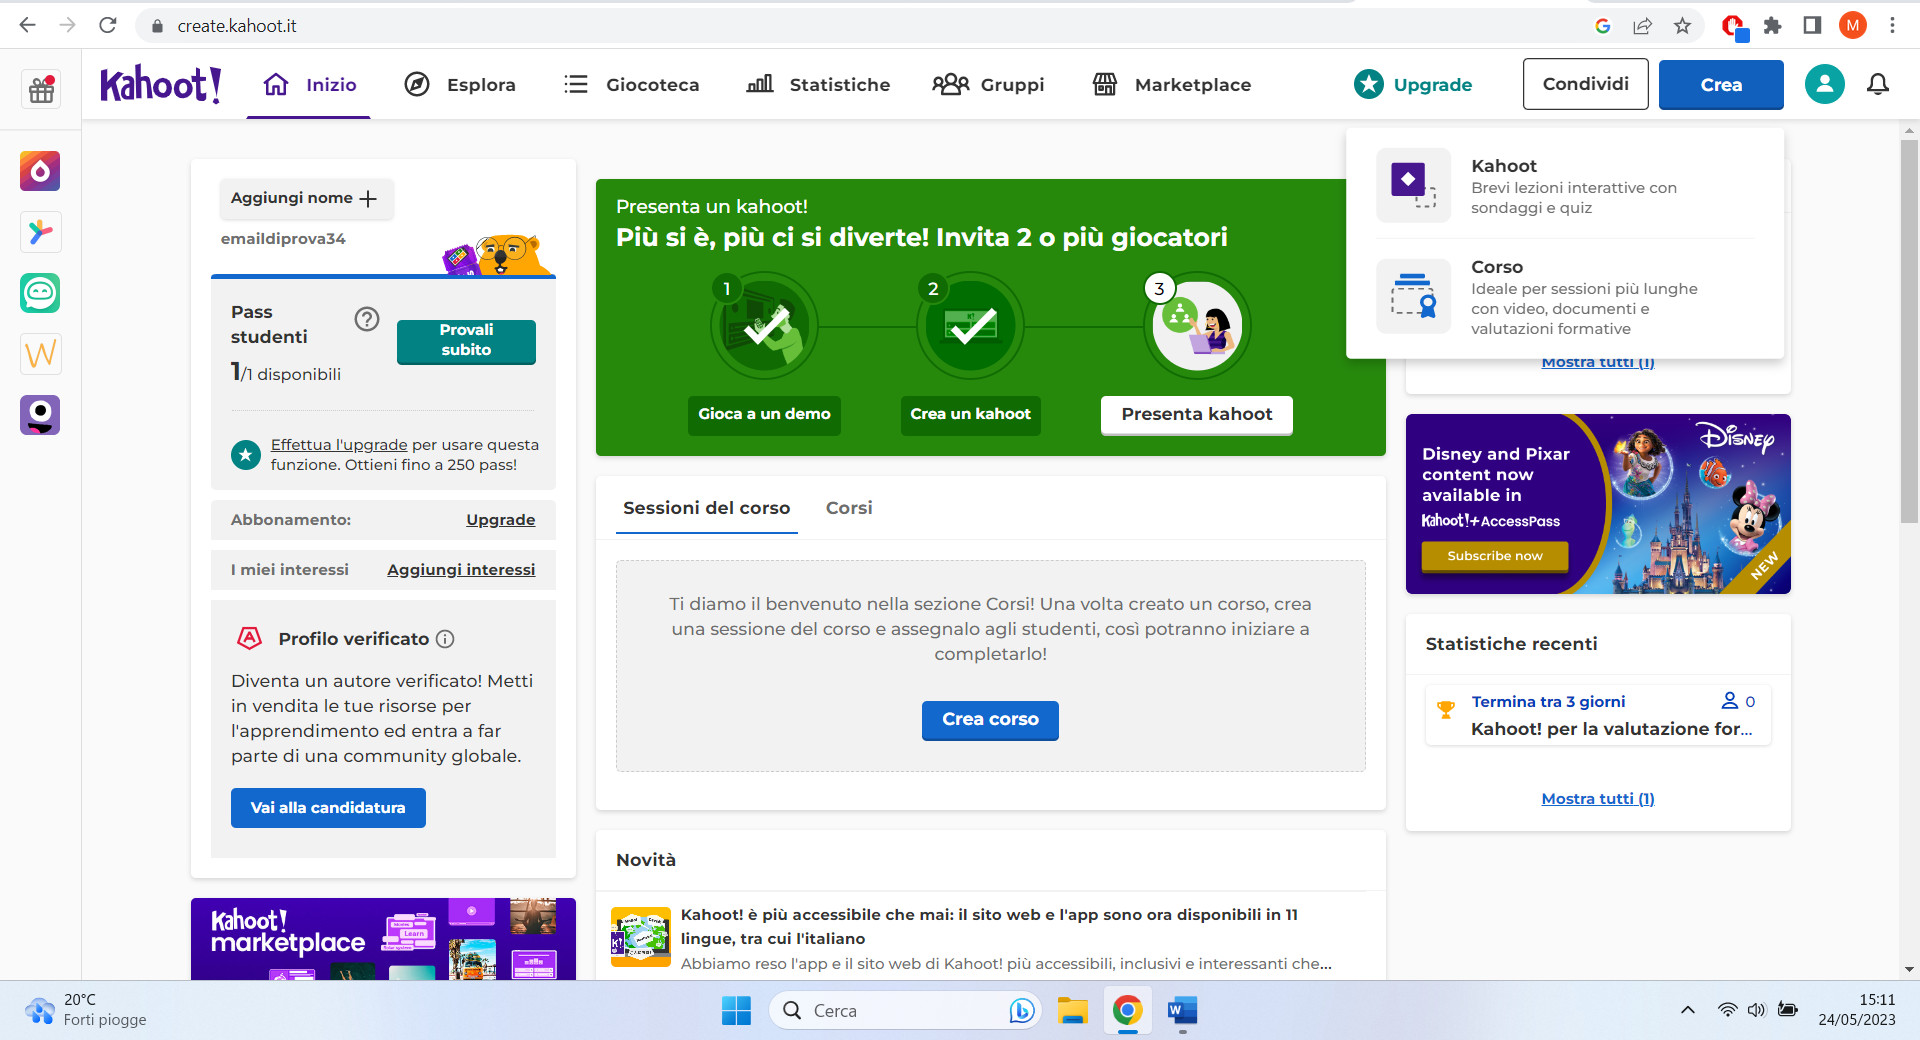Open Microsoft Word from the taskbar
The image size is (1920, 1040).
[x=1182, y=1012]
